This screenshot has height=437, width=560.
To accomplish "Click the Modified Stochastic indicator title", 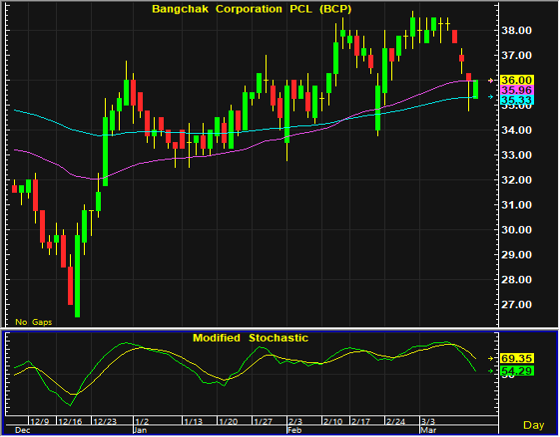I will pyautogui.click(x=250, y=338).
